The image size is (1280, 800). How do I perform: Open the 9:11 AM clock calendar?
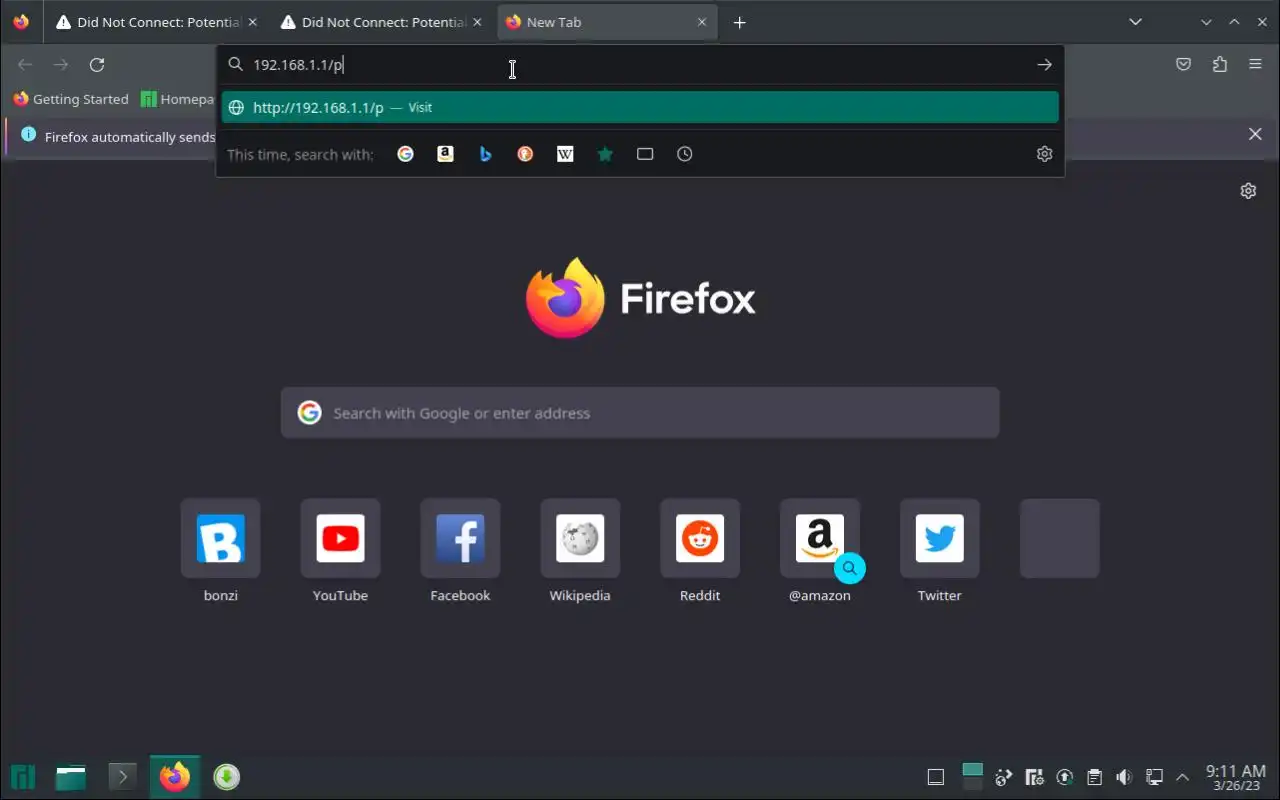tap(1236, 777)
